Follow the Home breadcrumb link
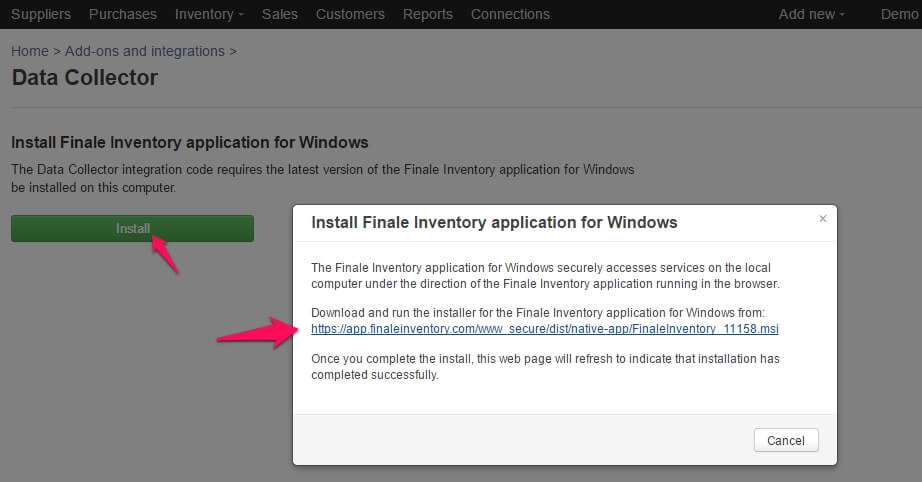 tap(30, 51)
